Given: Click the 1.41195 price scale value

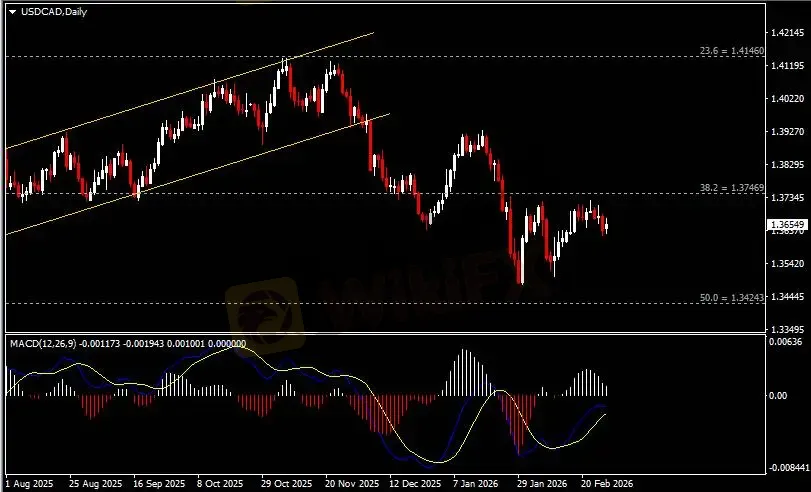Looking at the screenshot, I should click(x=787, y=66).
